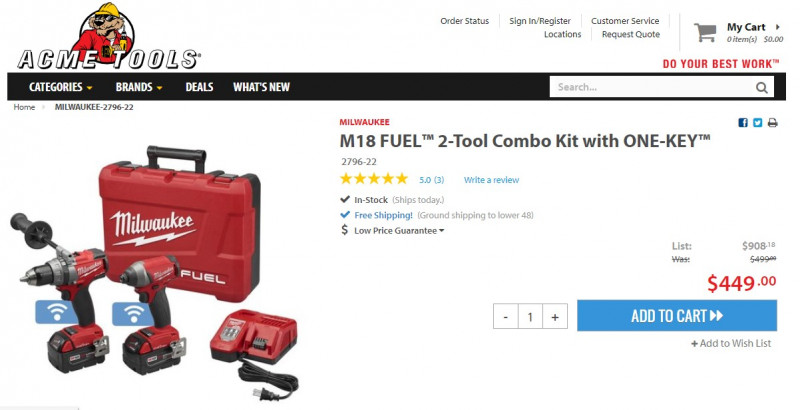Click the Add to Wish List link
Viewport: 800px width, 410px height.
click(x=731, y=344)
